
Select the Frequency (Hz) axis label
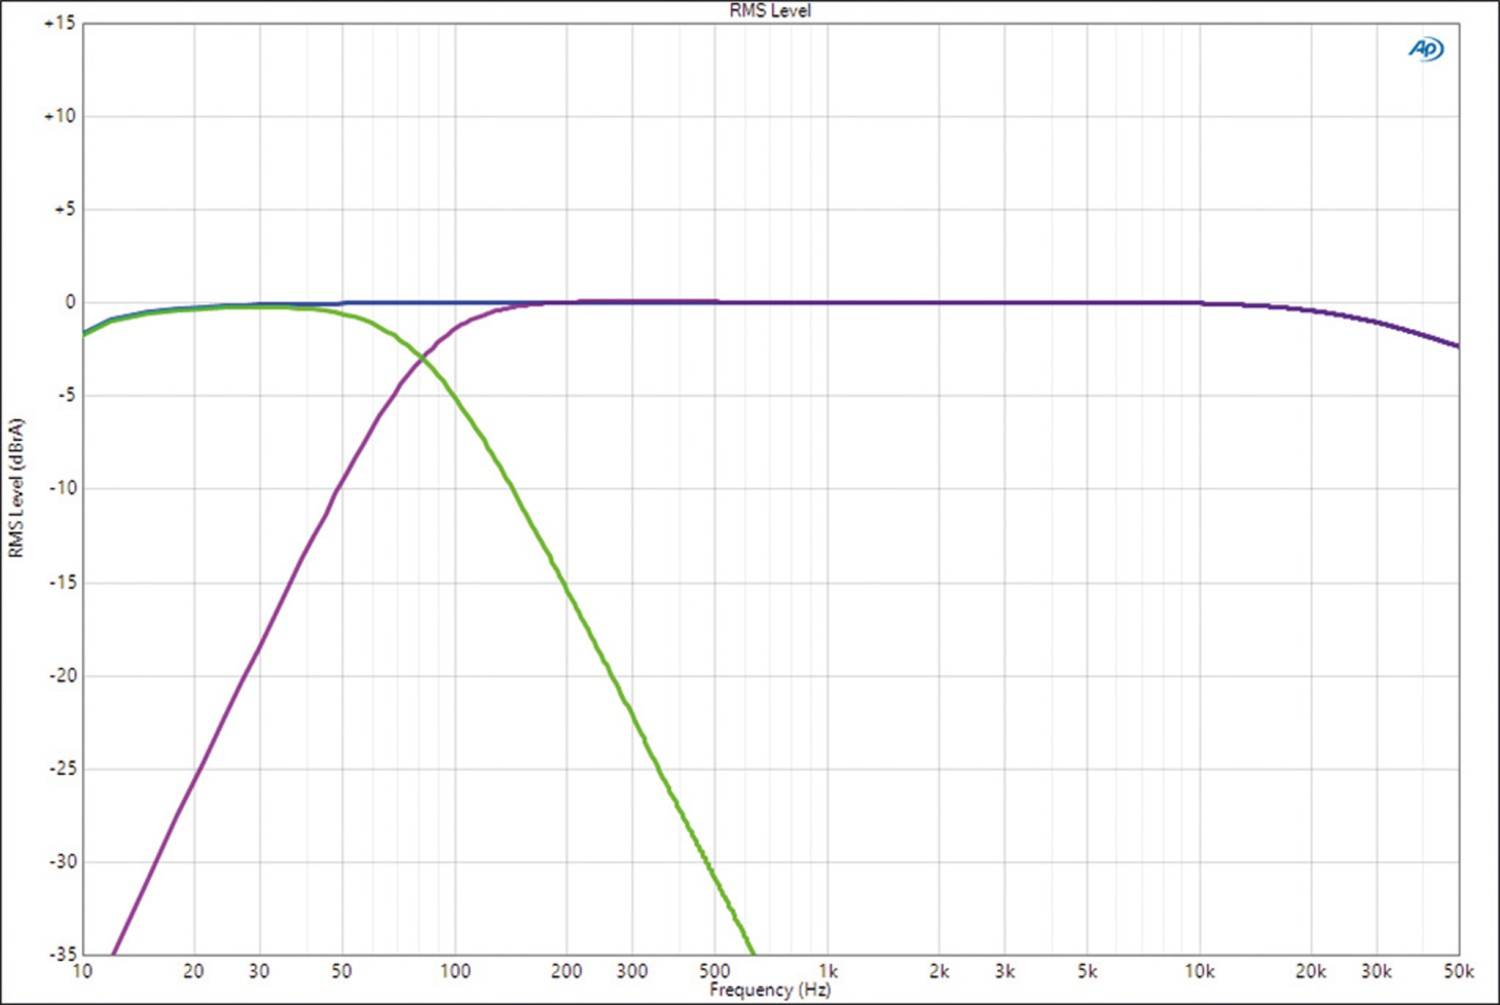(x=770, y=990)
